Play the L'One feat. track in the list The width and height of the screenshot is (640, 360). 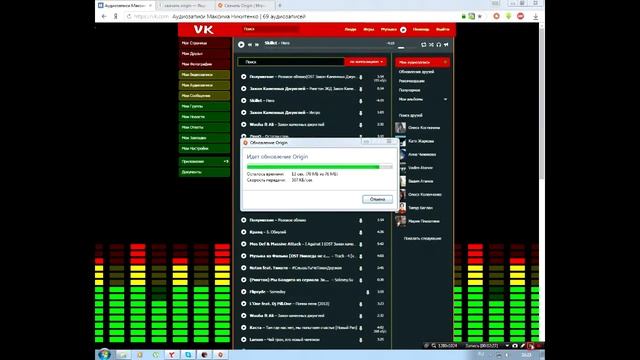(x=244, y=304)
